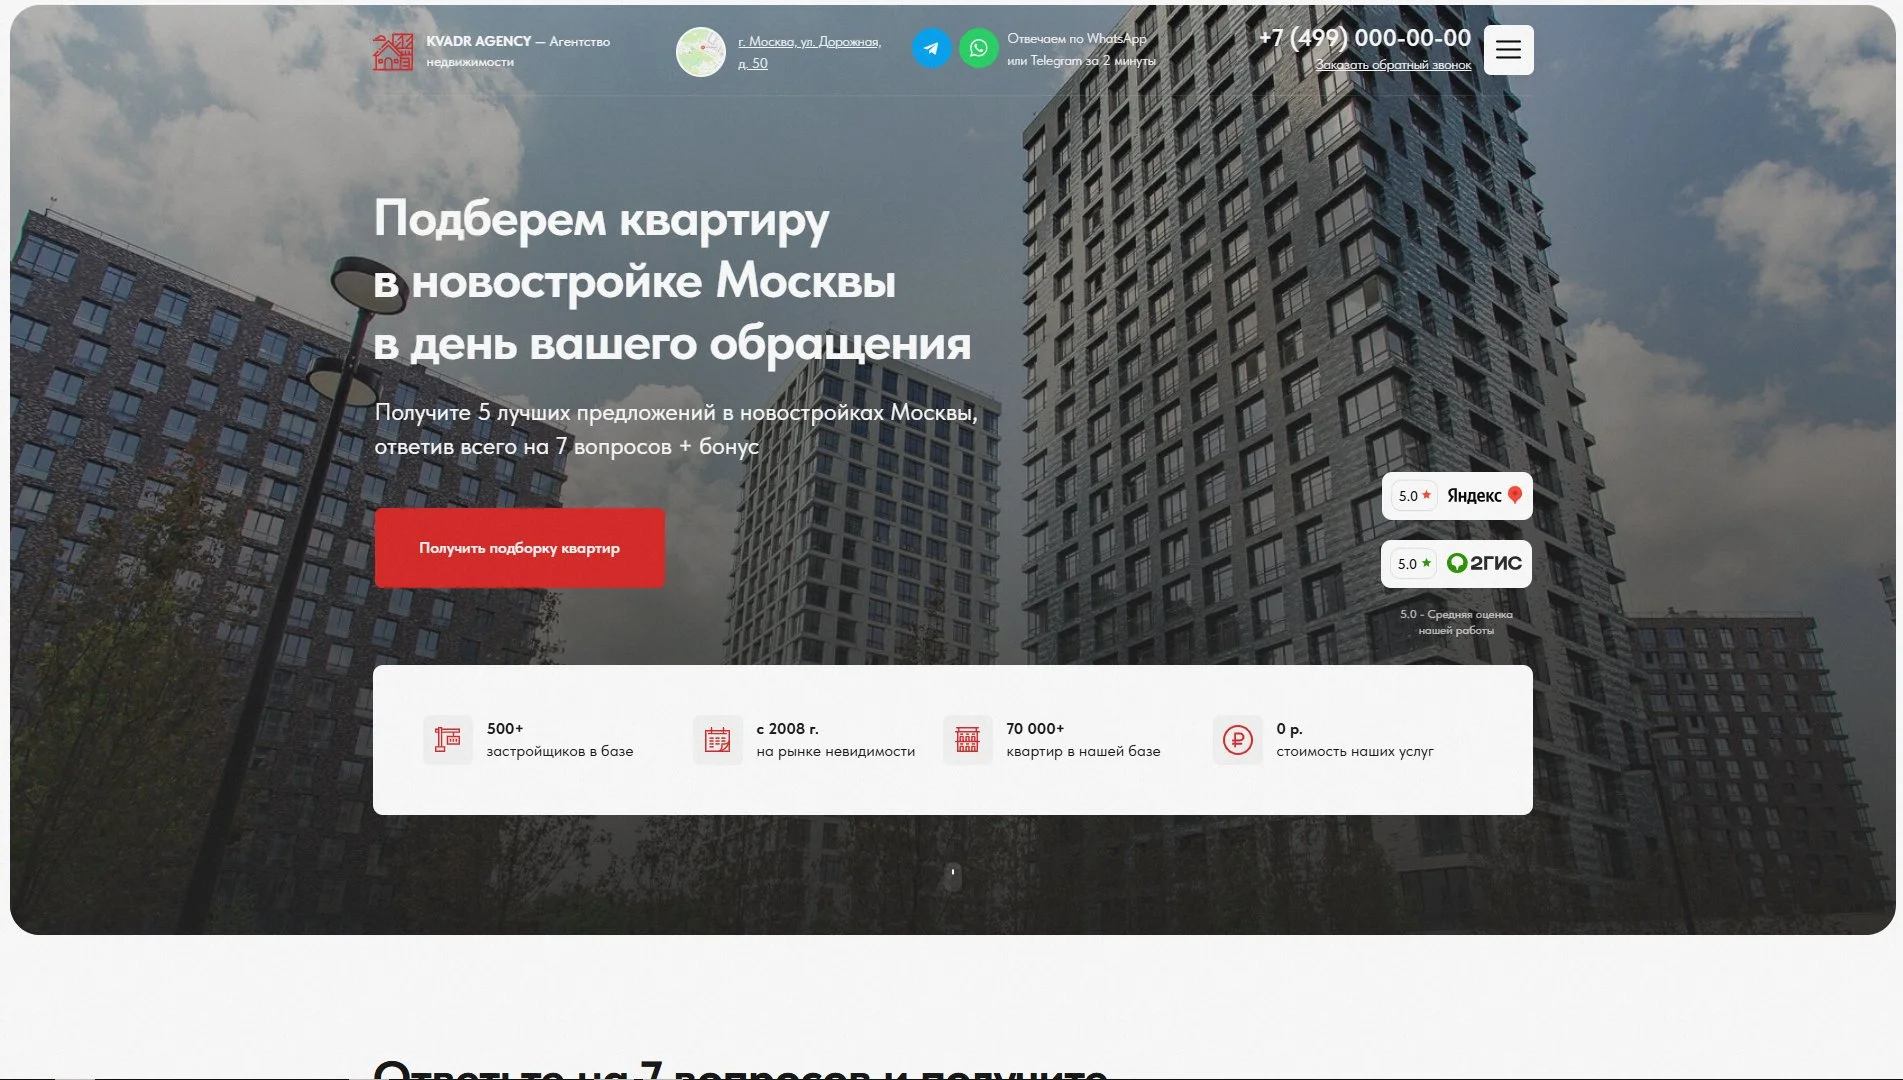This screenshot has height=1080, width=1903.
Task: Click the address link г. Москва, ул. Дорожная
Action: (809, 52)
